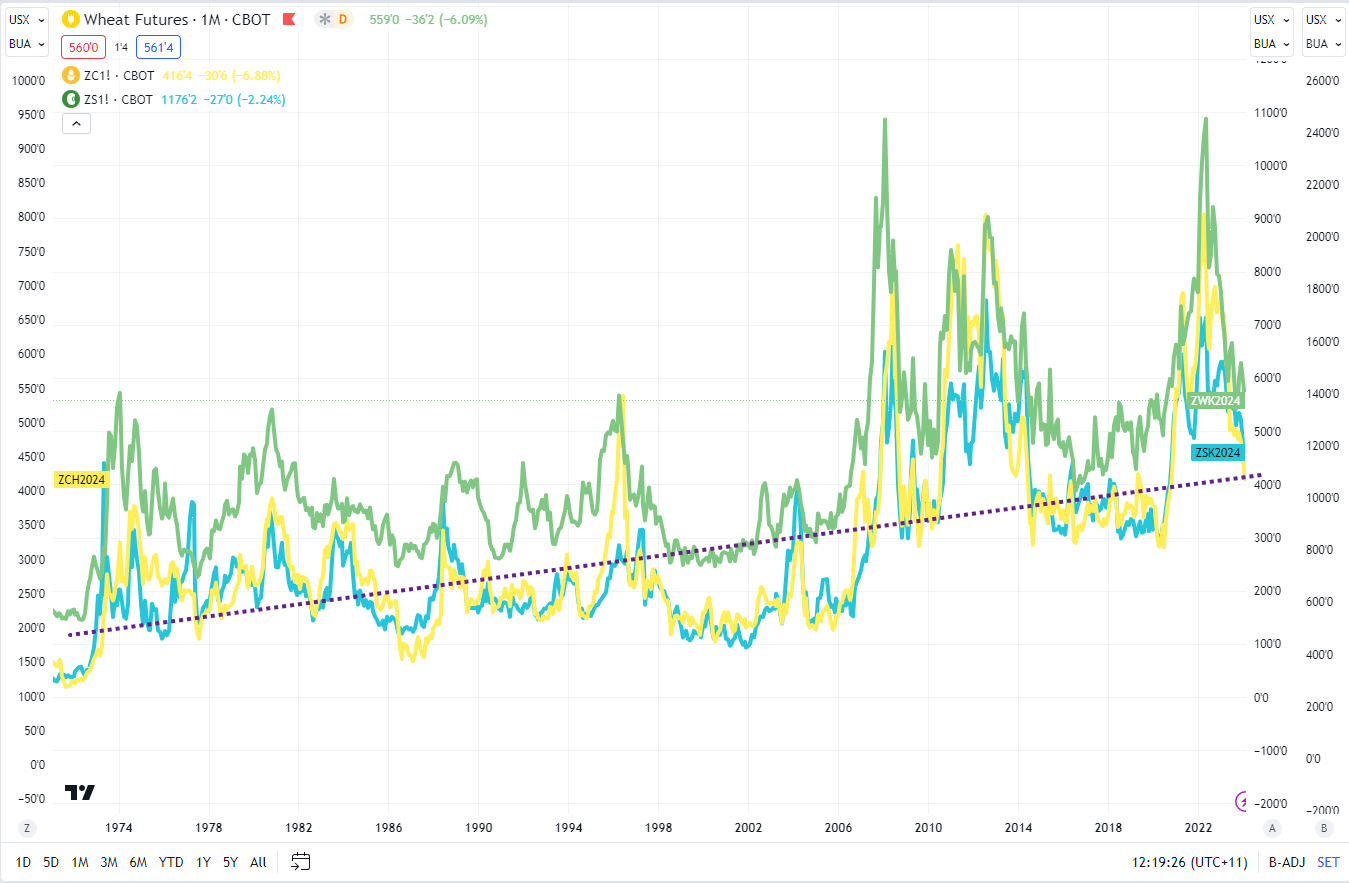Click the gray asterisk status icon

point(324,19)
